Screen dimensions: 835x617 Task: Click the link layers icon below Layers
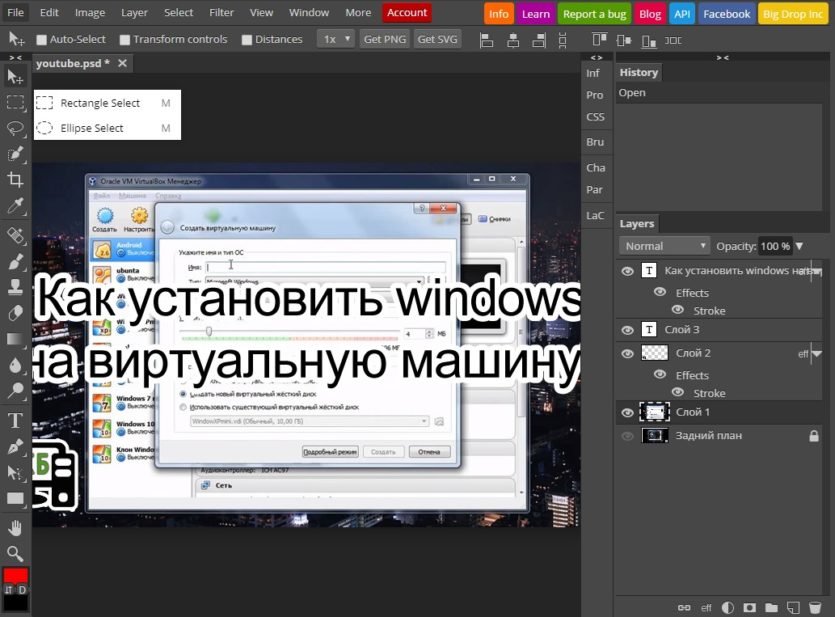[x=684, y=607]
